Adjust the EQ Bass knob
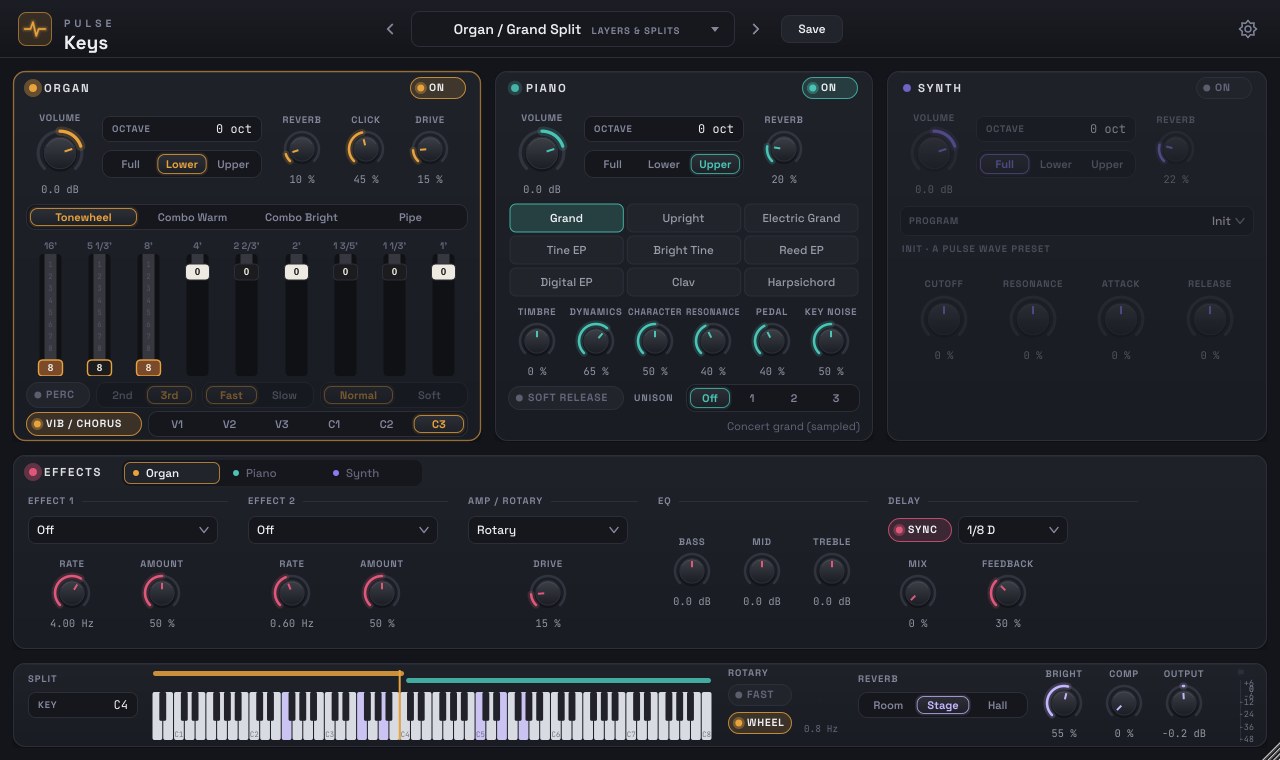Image resolution: width=1280 pixels, height=760 pixels. click(x=691, y=571)
